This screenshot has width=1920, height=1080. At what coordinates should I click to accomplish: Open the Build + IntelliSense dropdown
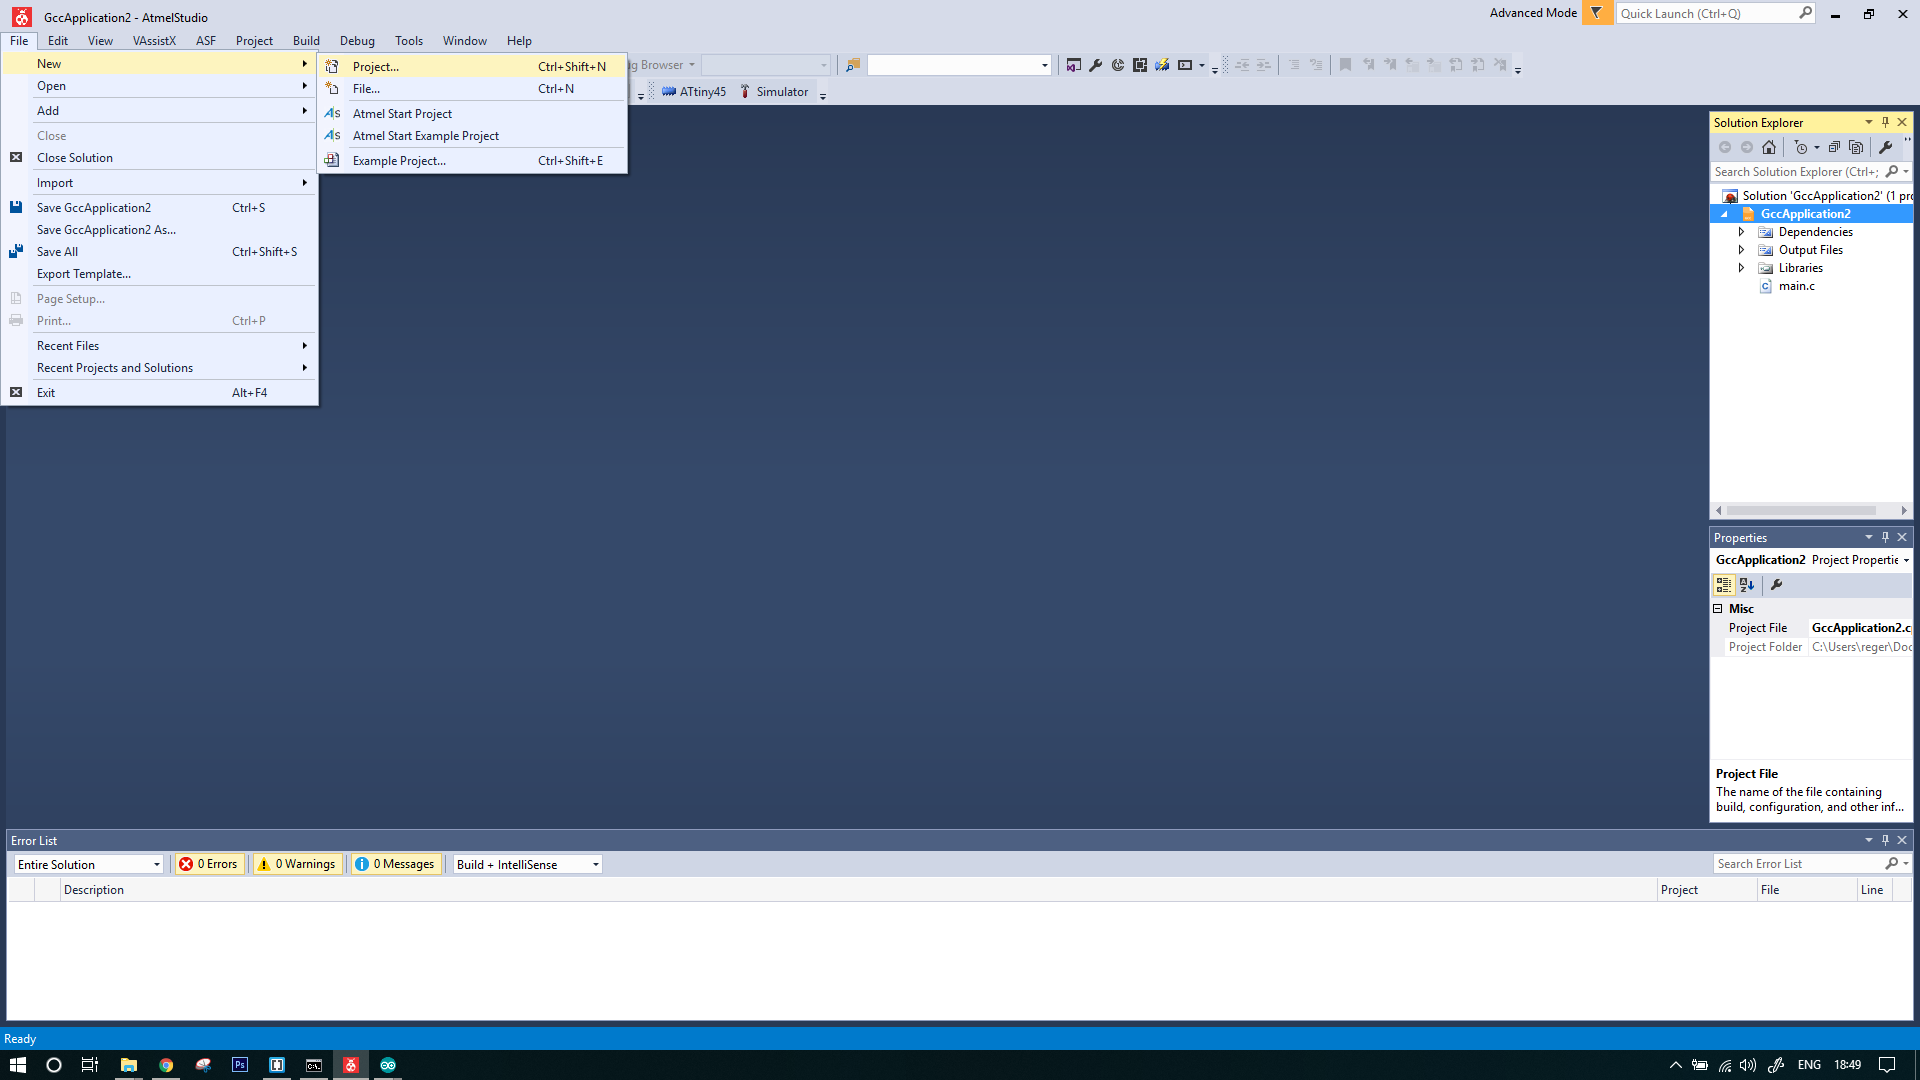pos(527,864)
